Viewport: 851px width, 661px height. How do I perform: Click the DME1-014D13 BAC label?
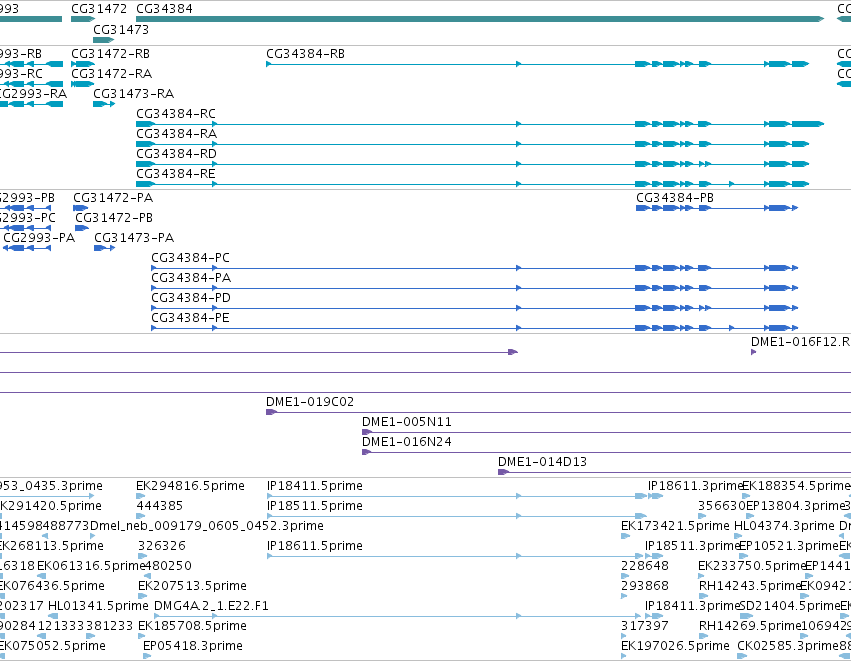(x=542, y=462)
